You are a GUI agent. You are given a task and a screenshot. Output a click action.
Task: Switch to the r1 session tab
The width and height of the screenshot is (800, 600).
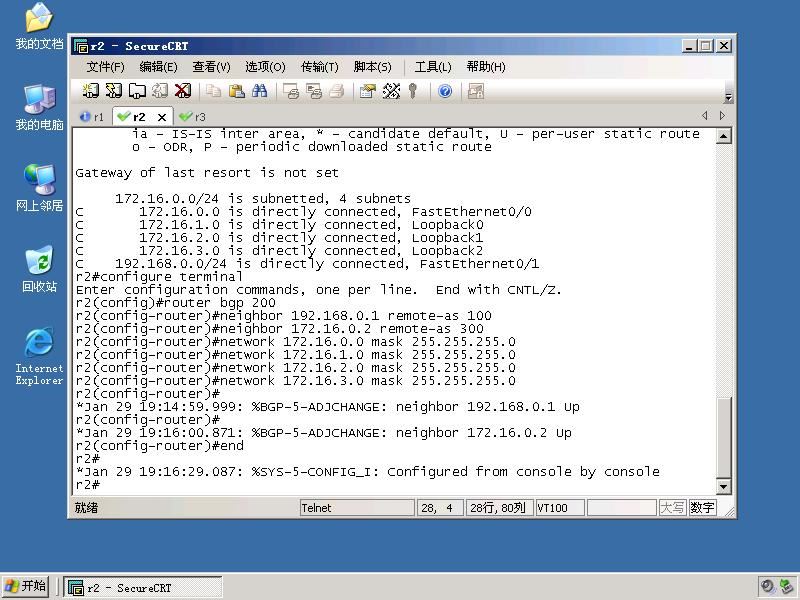pyautogui.click(x=92, y=117)
